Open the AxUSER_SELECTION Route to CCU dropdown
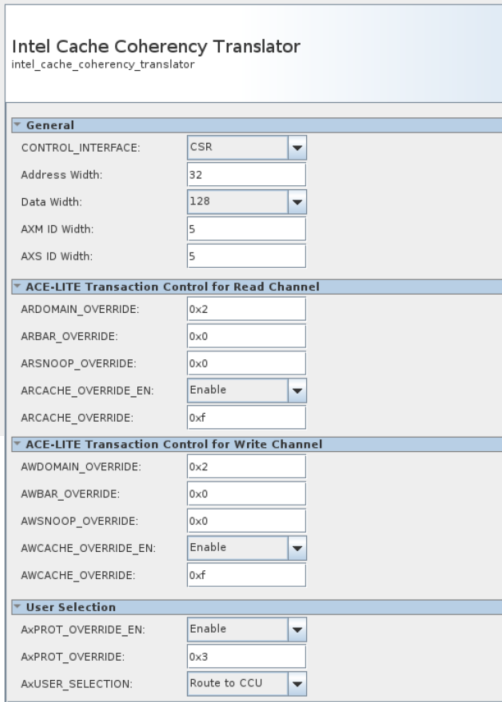This screenshot has height=702, width=502. point(247,684)
